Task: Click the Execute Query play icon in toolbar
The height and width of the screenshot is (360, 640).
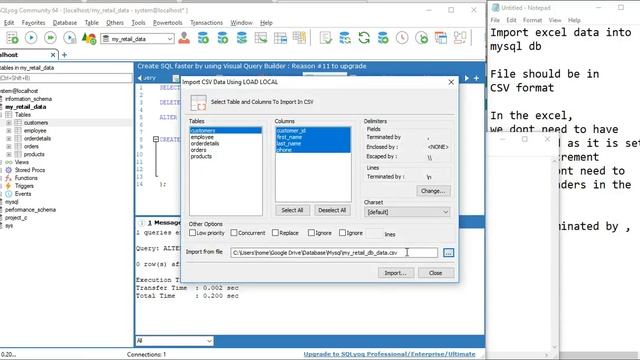Action: (x=31, y=38)
